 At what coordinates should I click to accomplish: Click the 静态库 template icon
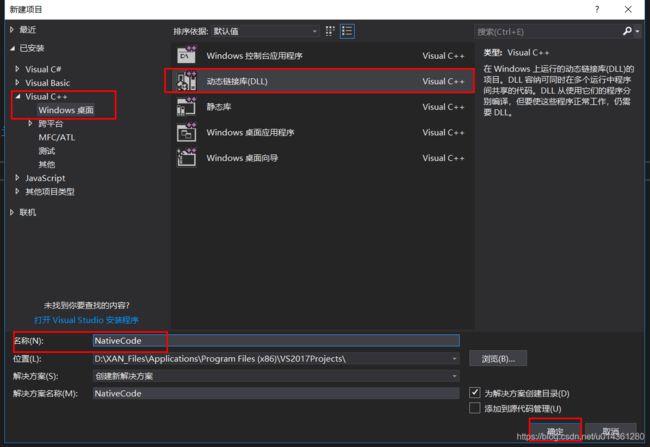pos(187,107)
